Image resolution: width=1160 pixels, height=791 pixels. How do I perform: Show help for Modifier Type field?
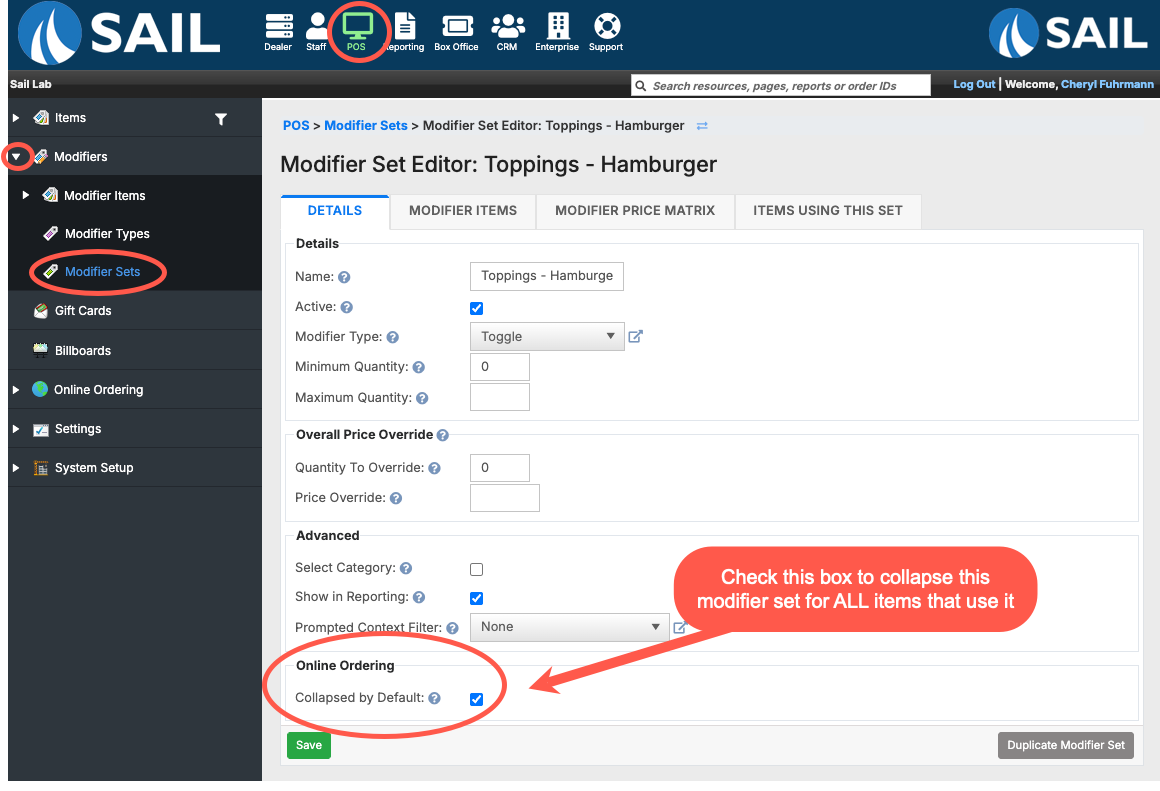(x=393, y=337)
